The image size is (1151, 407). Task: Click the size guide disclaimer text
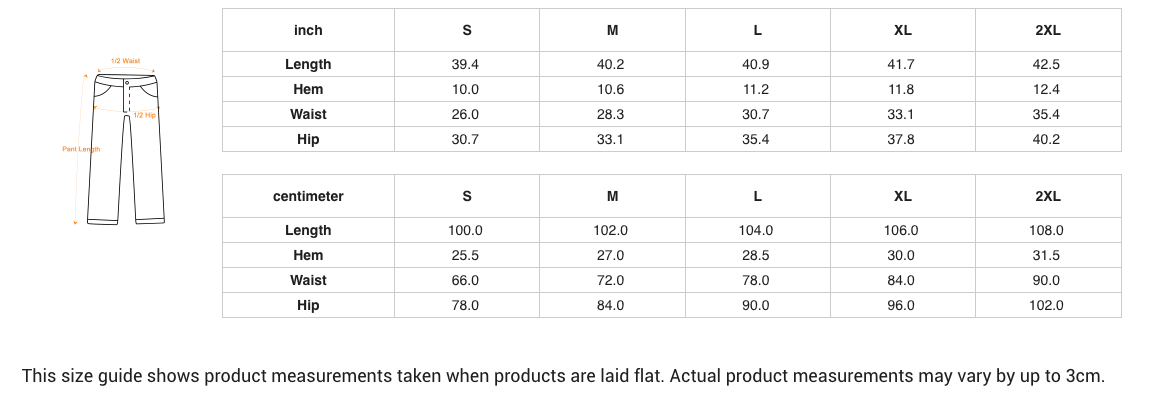click(x=563, y=377)
